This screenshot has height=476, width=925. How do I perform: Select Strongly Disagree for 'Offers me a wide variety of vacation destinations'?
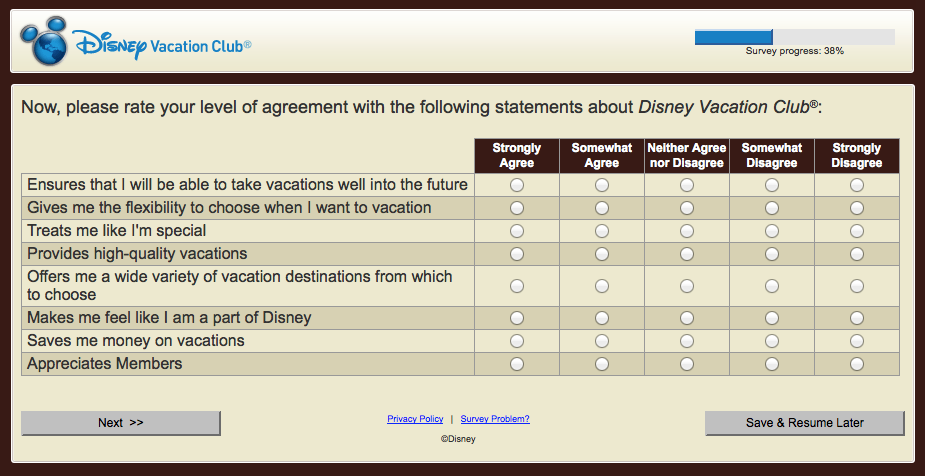[857, 286]
